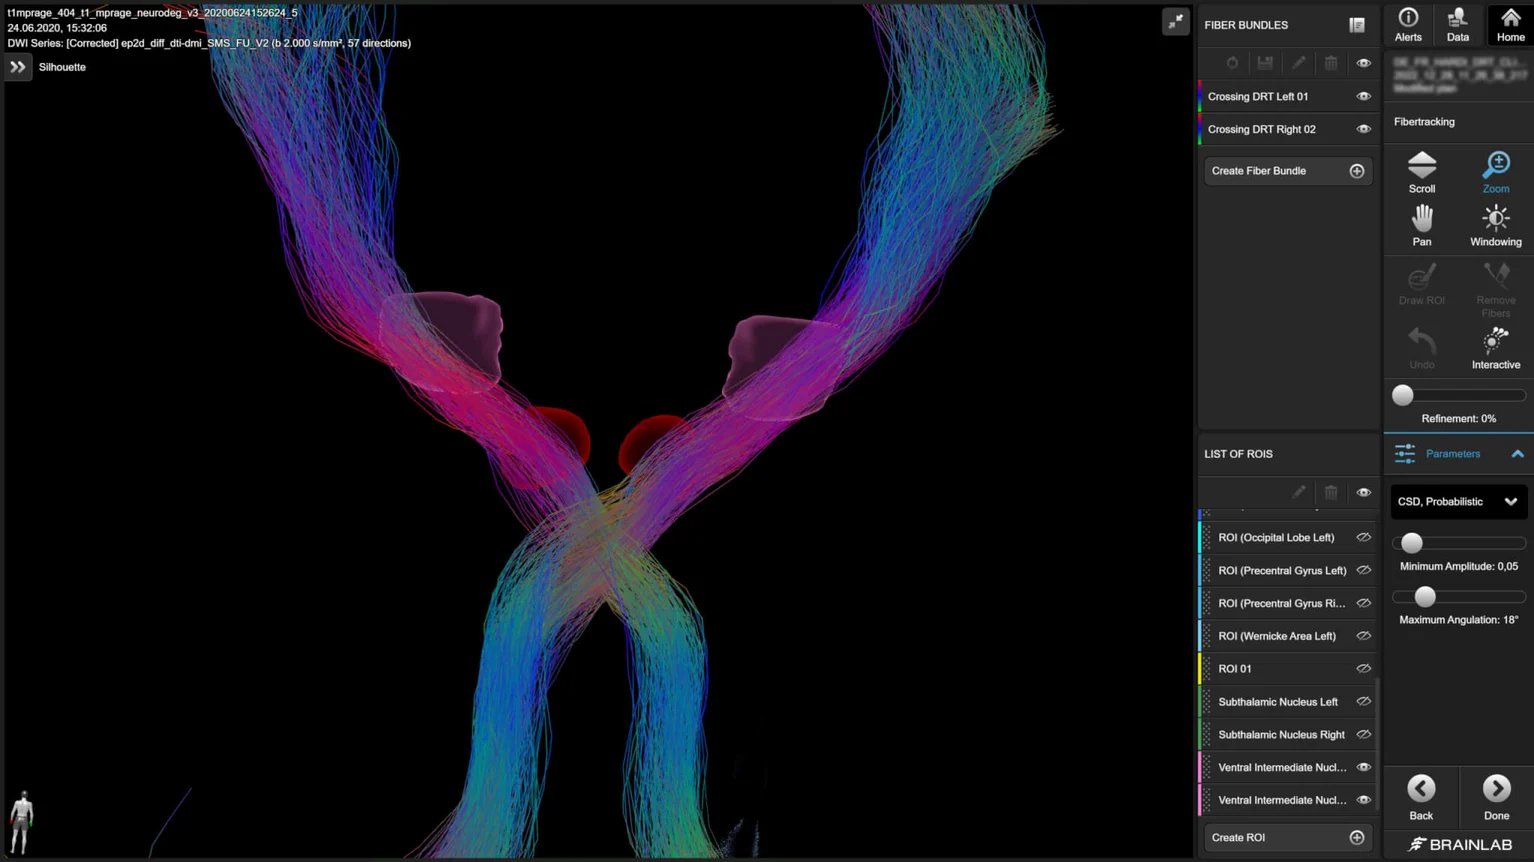Select the Scroll tool
Viewport: 1534px width, 862px height.
[1422, 172]
